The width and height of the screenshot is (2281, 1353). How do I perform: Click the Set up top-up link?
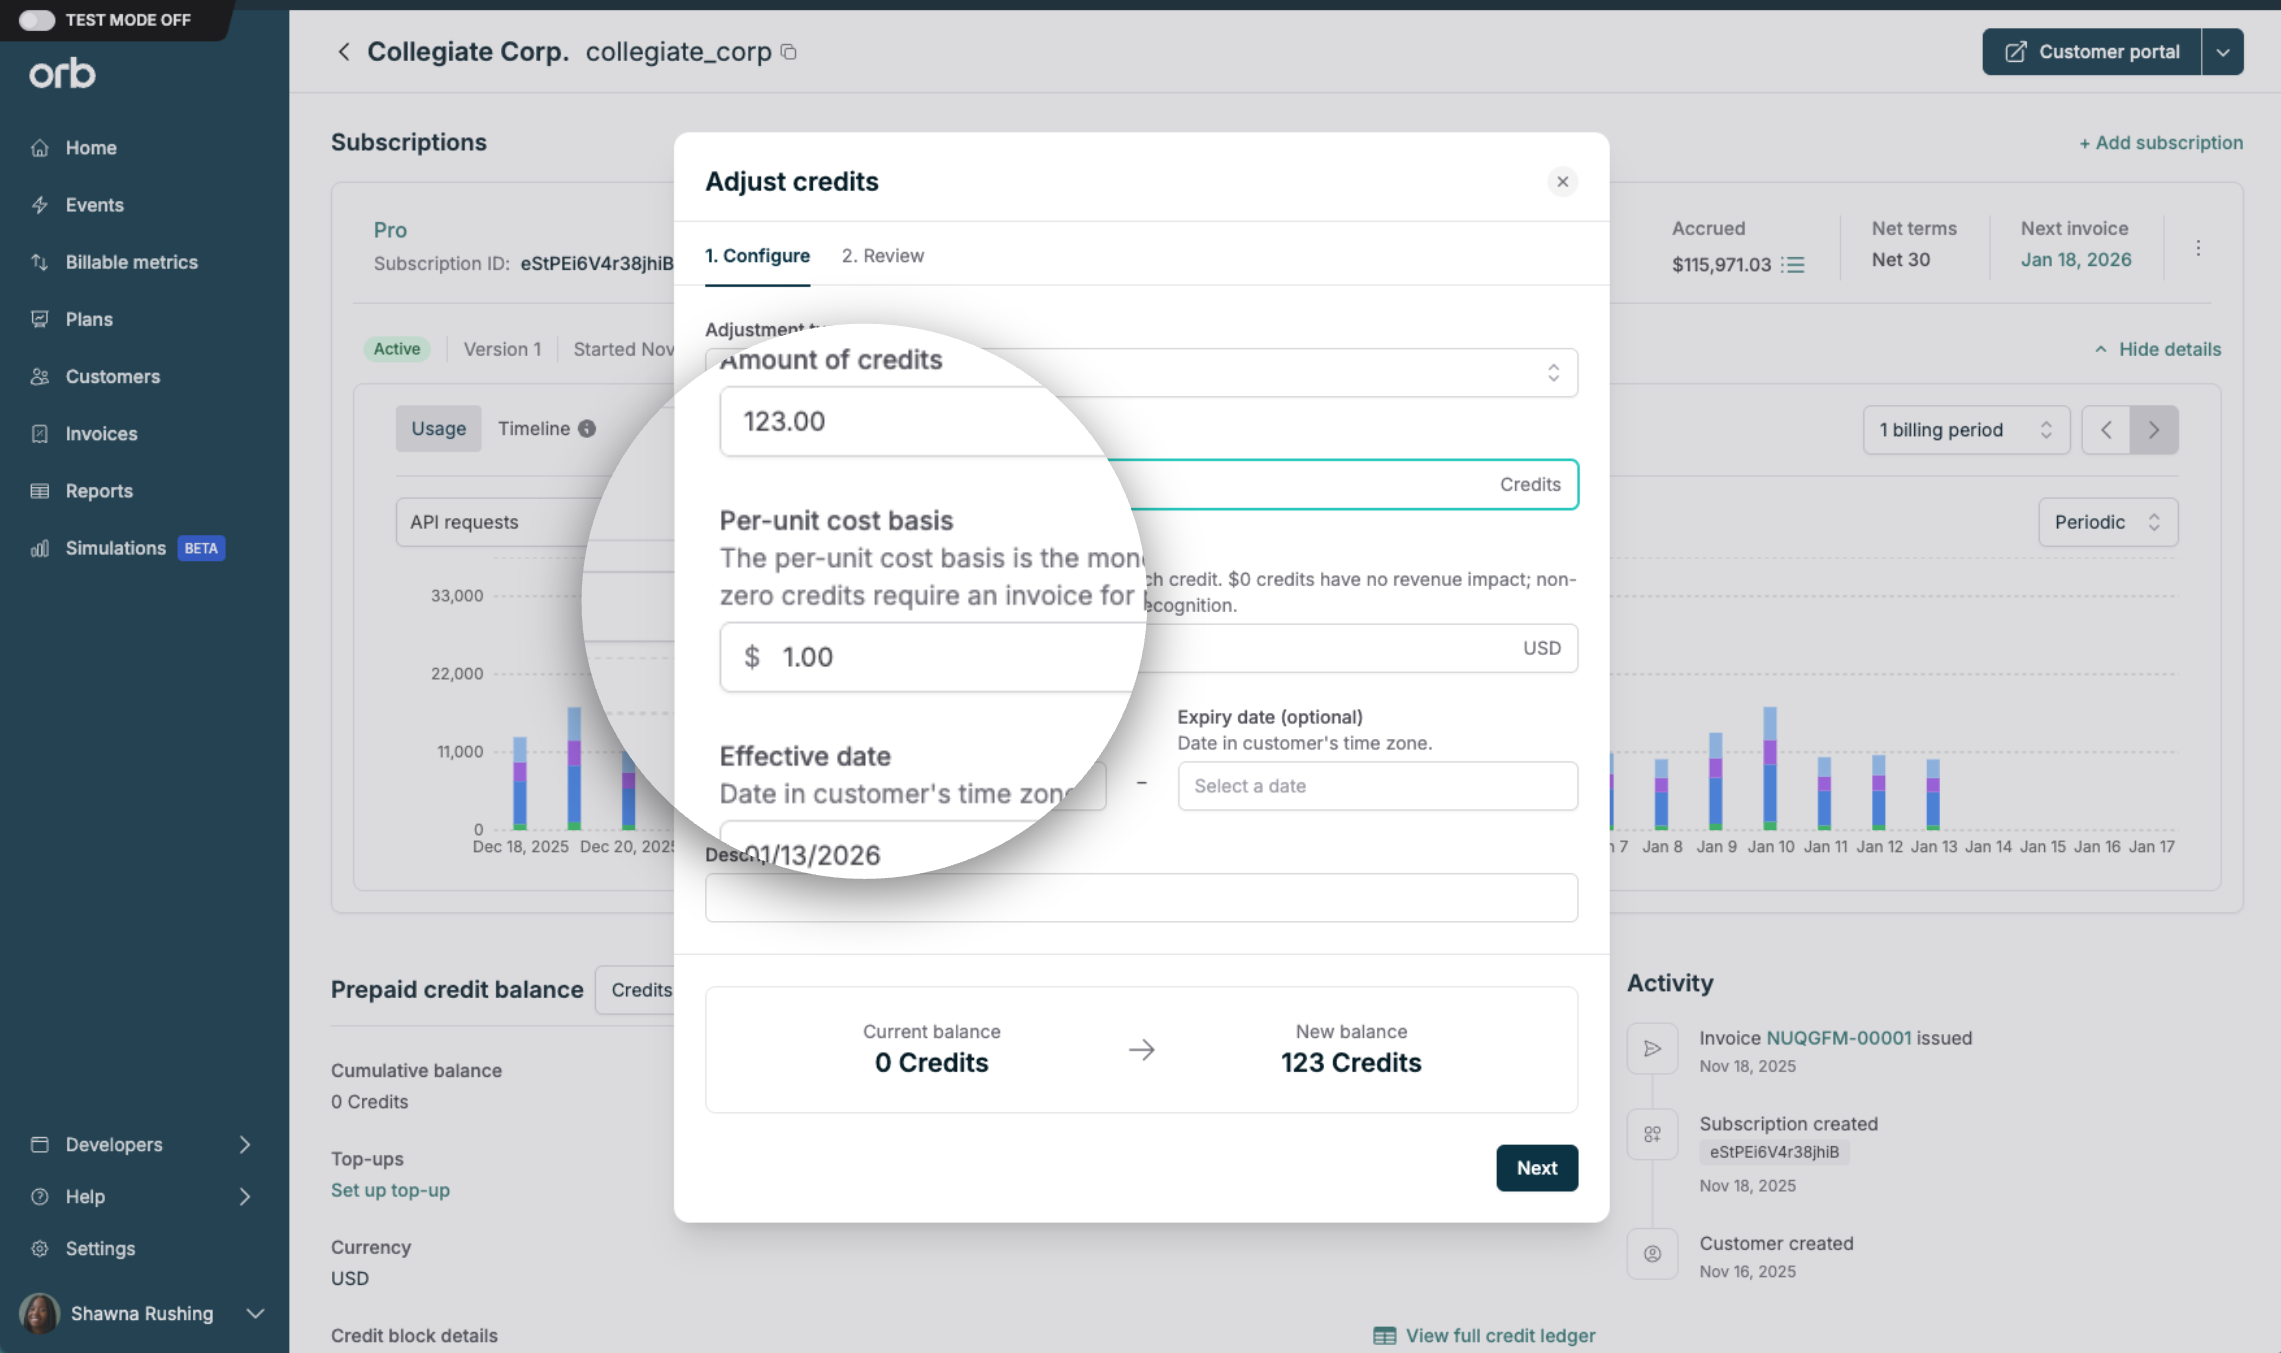click(x=390, y=1190)
